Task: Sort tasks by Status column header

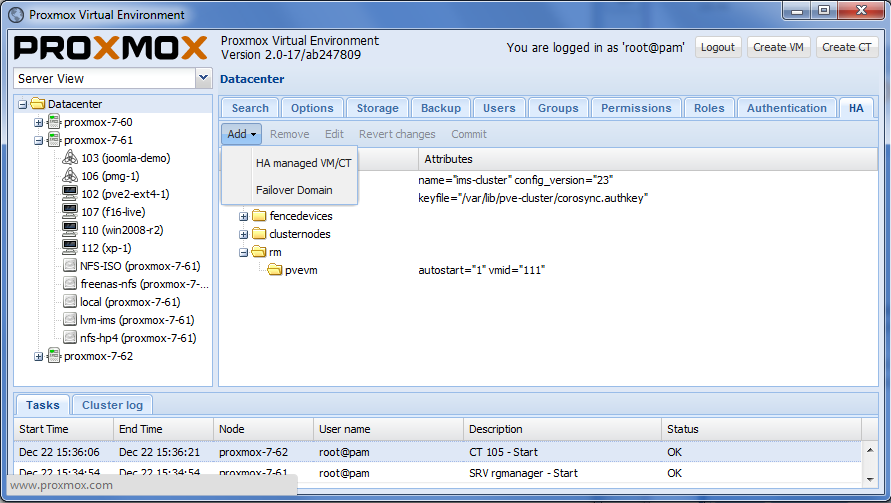Action: 761,429
